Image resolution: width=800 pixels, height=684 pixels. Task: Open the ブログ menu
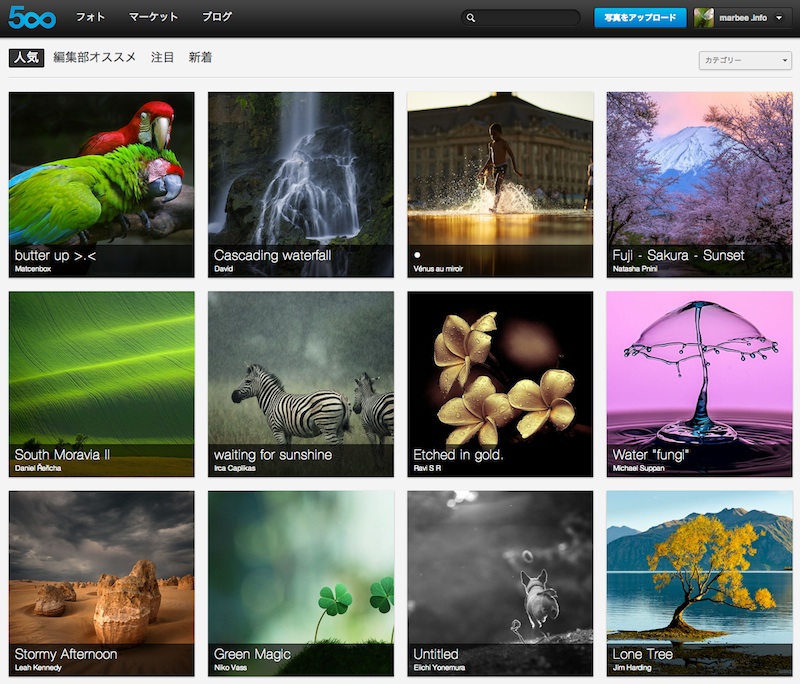(x=217, y=17)
